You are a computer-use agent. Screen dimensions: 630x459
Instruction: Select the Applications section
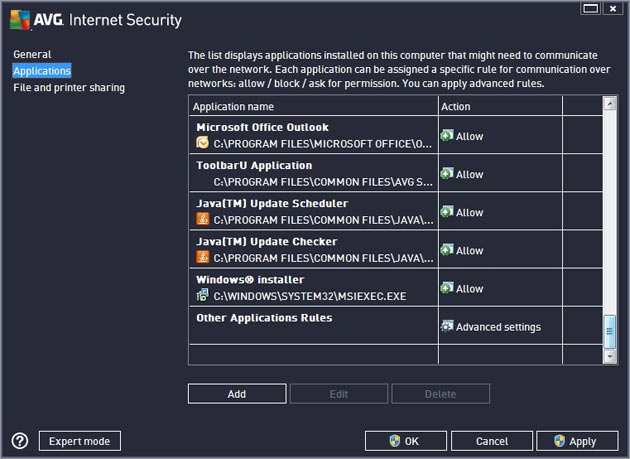[x=42, y=71]
